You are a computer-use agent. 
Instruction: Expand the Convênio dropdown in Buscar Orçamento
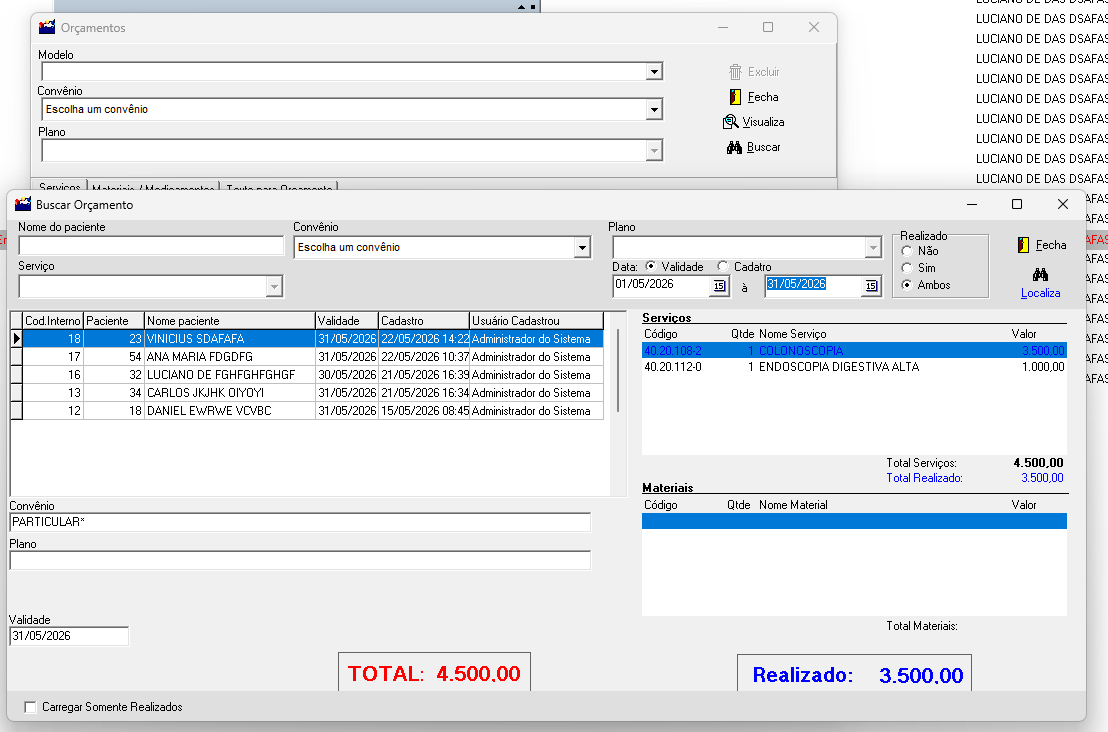pyautogui.click(x=582, y=247)
